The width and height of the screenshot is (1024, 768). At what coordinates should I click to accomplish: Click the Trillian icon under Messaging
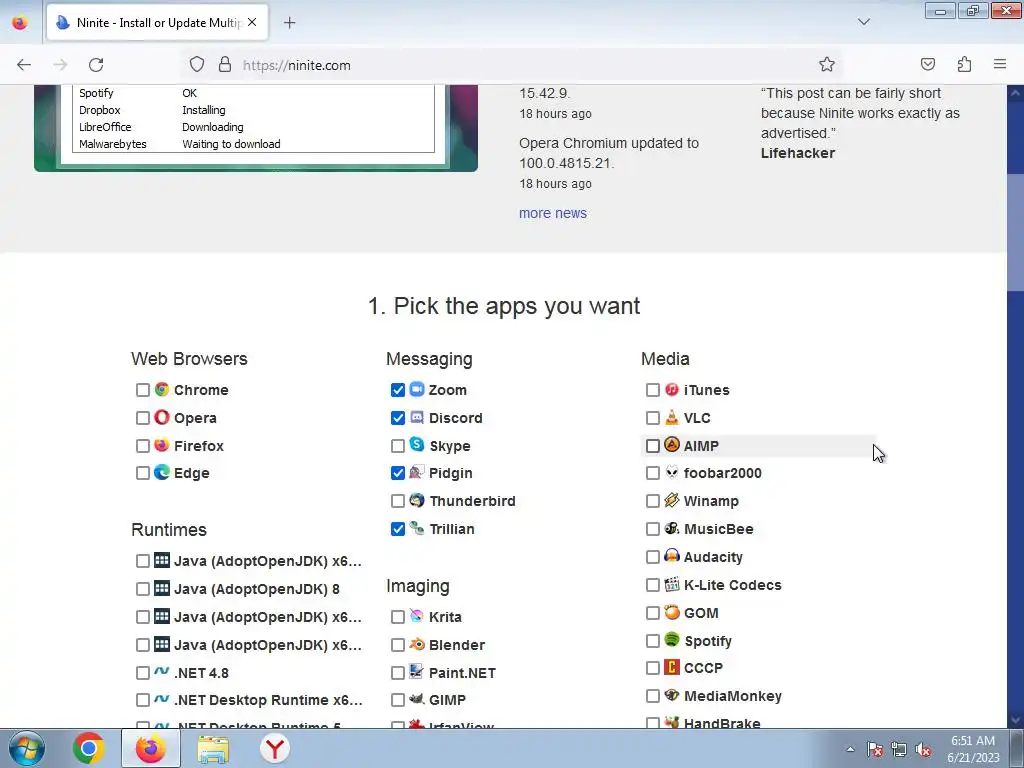(x=417, y=529)
